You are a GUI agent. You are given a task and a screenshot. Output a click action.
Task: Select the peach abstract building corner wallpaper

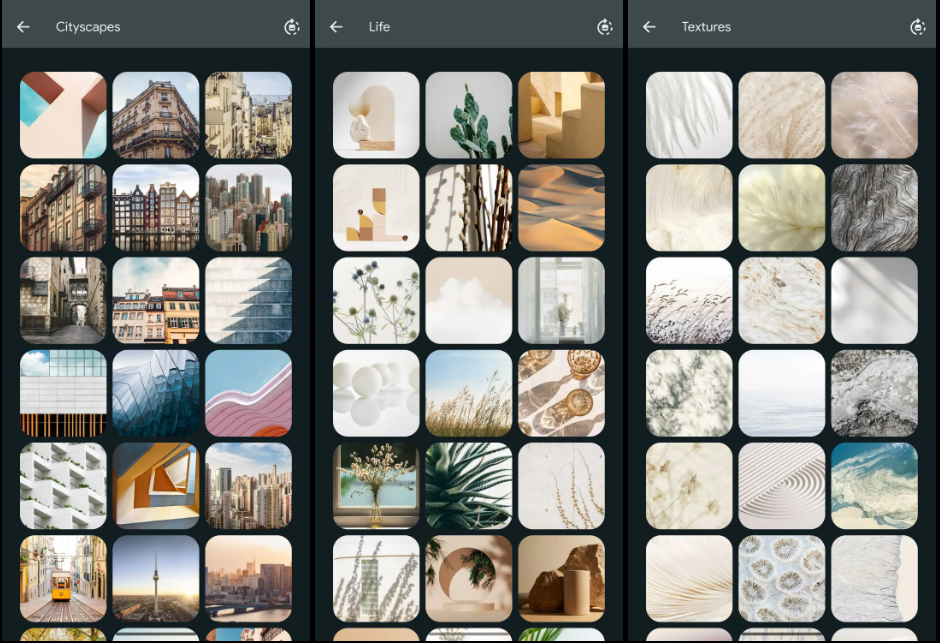(63, 115)
